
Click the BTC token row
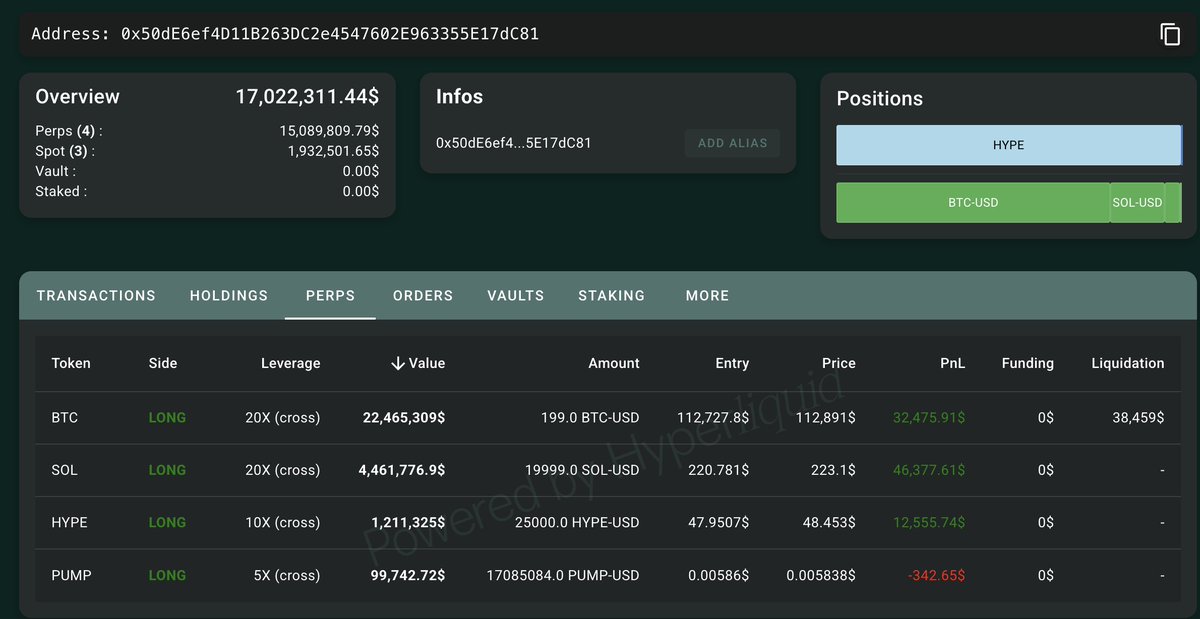[x=65, y=418]
